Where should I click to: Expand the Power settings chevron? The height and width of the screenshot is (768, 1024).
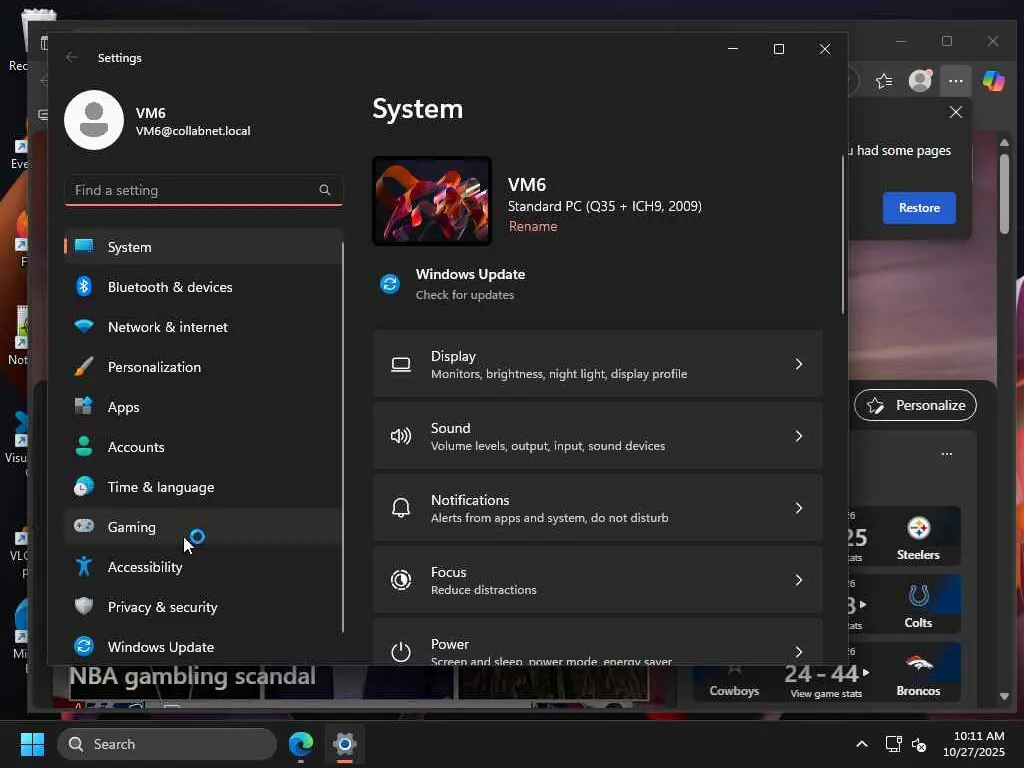click(x=799, y=652)
